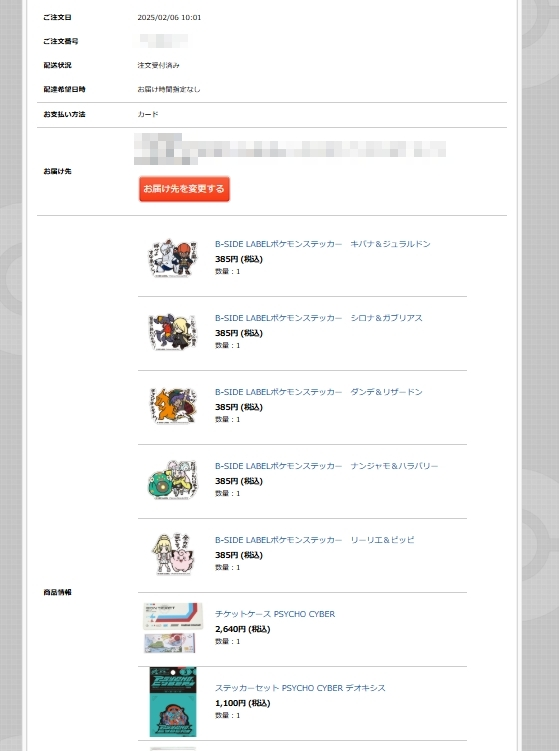This screenshot has height=751, width=559.
Task: Open the キバナ＆ジュラルドン sticker product link
Action: point(322,244)
